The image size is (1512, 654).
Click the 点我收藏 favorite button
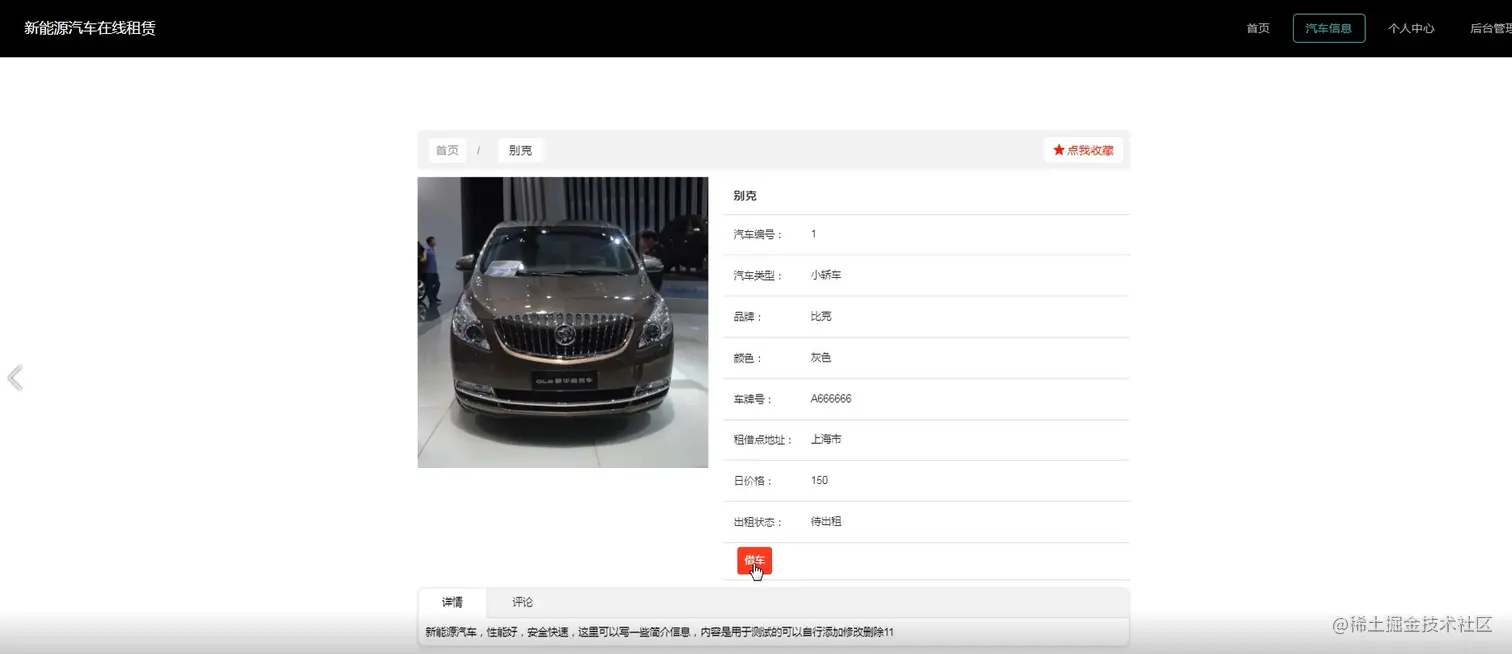(x=1083, y=149)
